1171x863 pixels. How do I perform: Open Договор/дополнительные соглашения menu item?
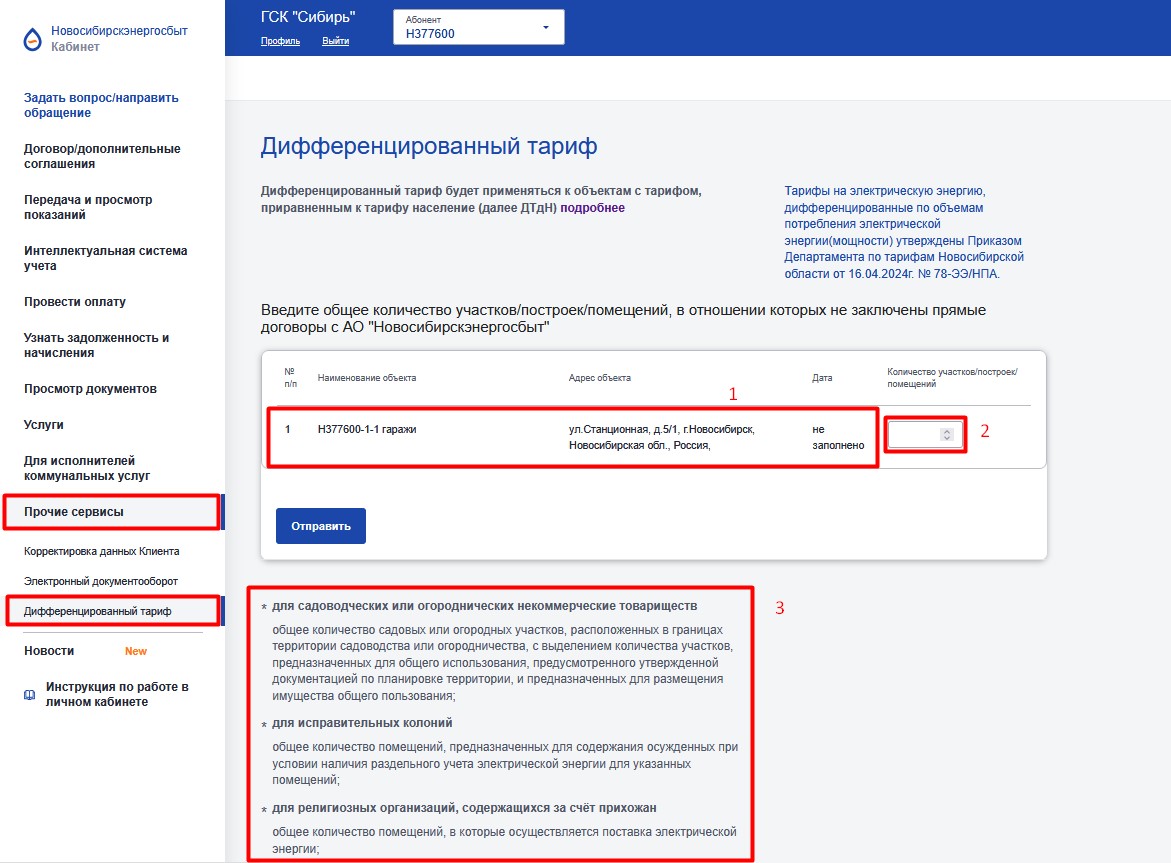pyautogui.click(x=102, y=156)
